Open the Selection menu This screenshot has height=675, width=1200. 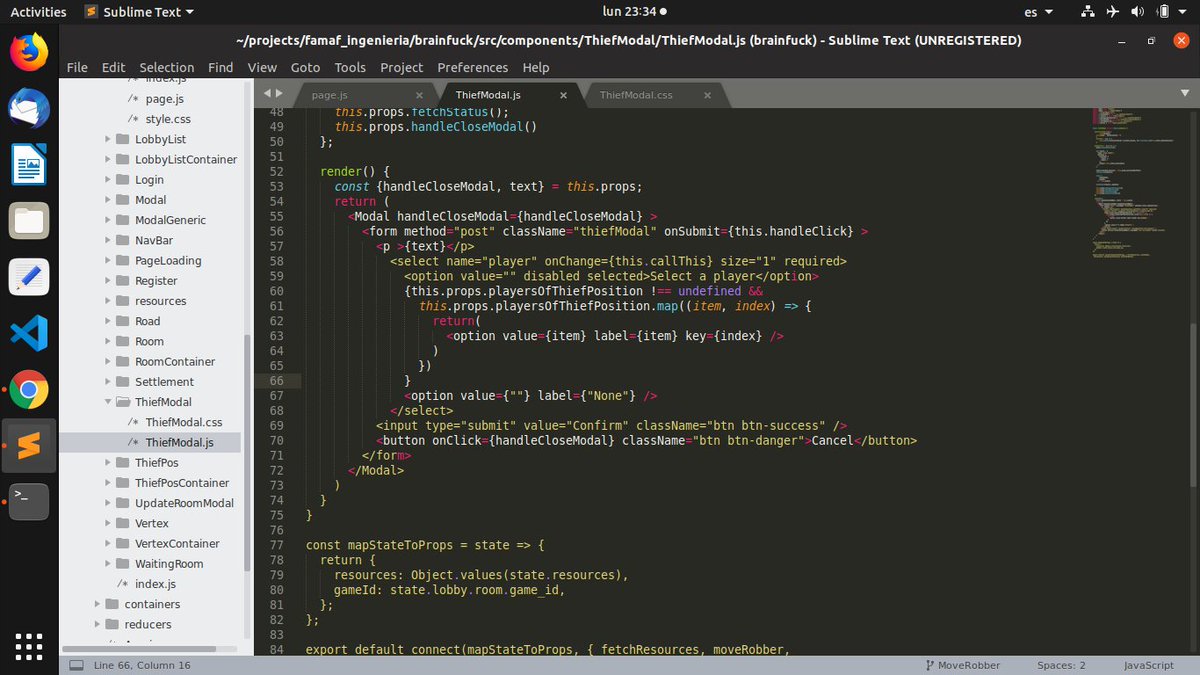coord(167,67)
